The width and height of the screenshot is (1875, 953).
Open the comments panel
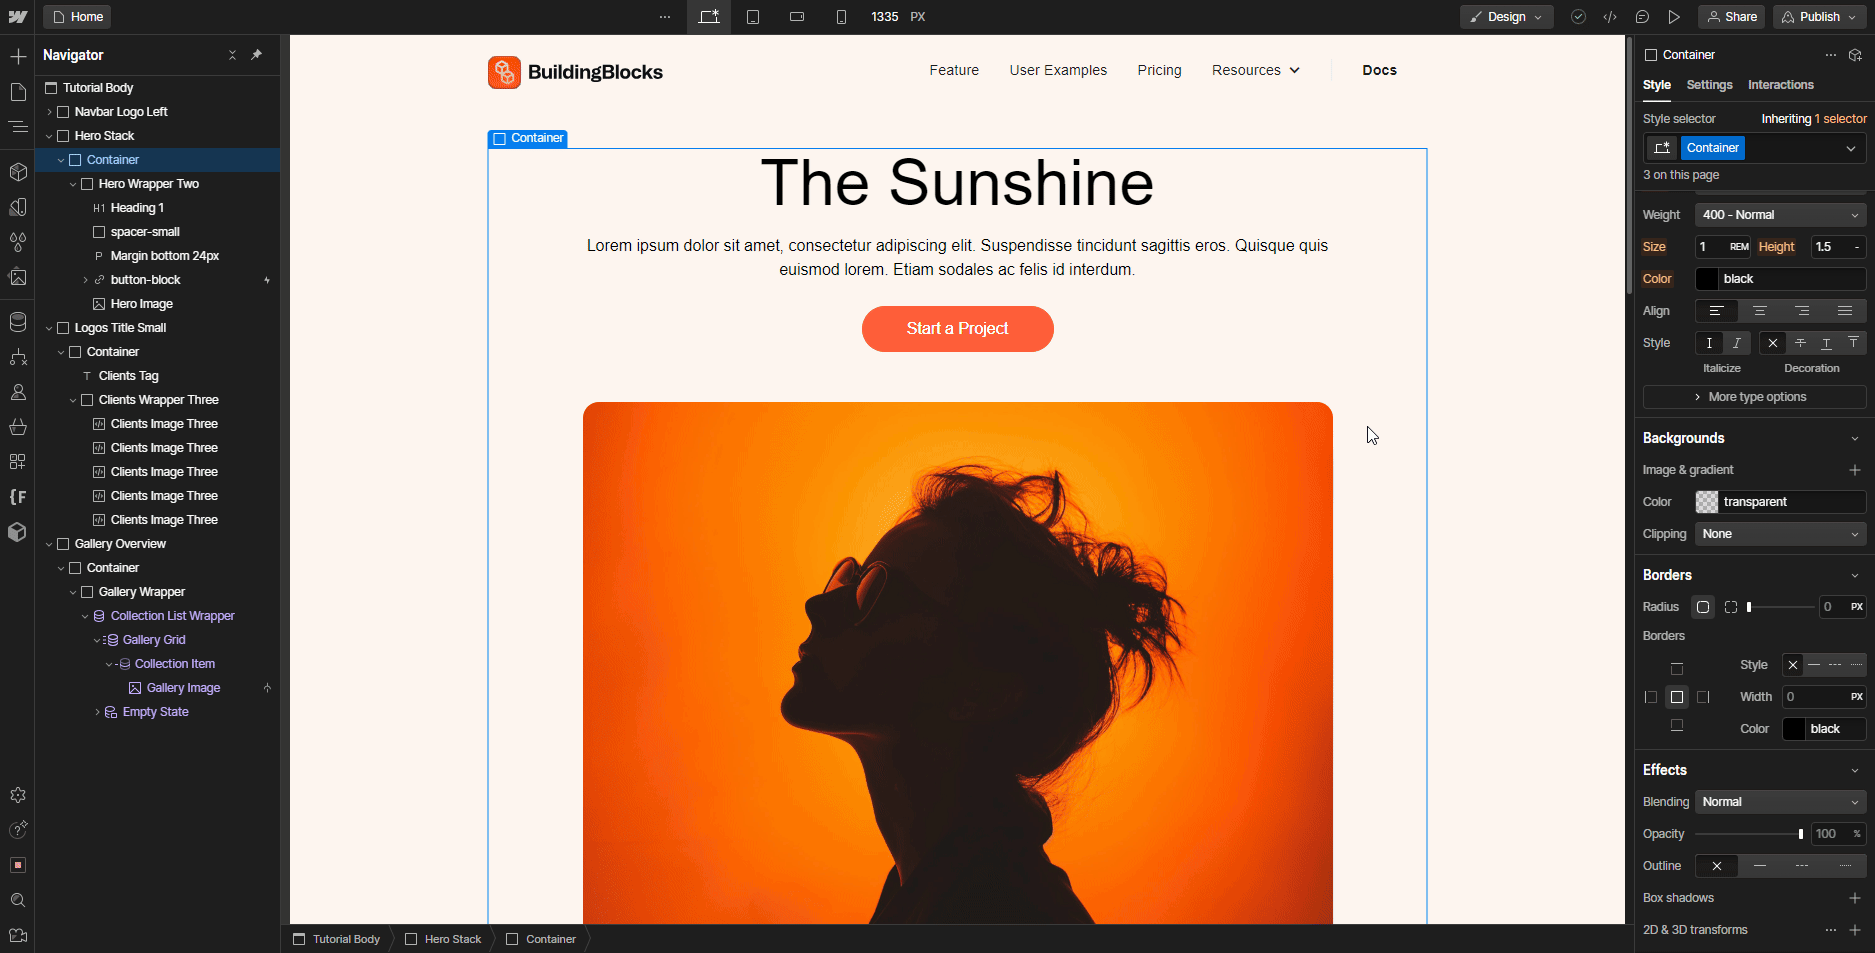pos(1642,17)
